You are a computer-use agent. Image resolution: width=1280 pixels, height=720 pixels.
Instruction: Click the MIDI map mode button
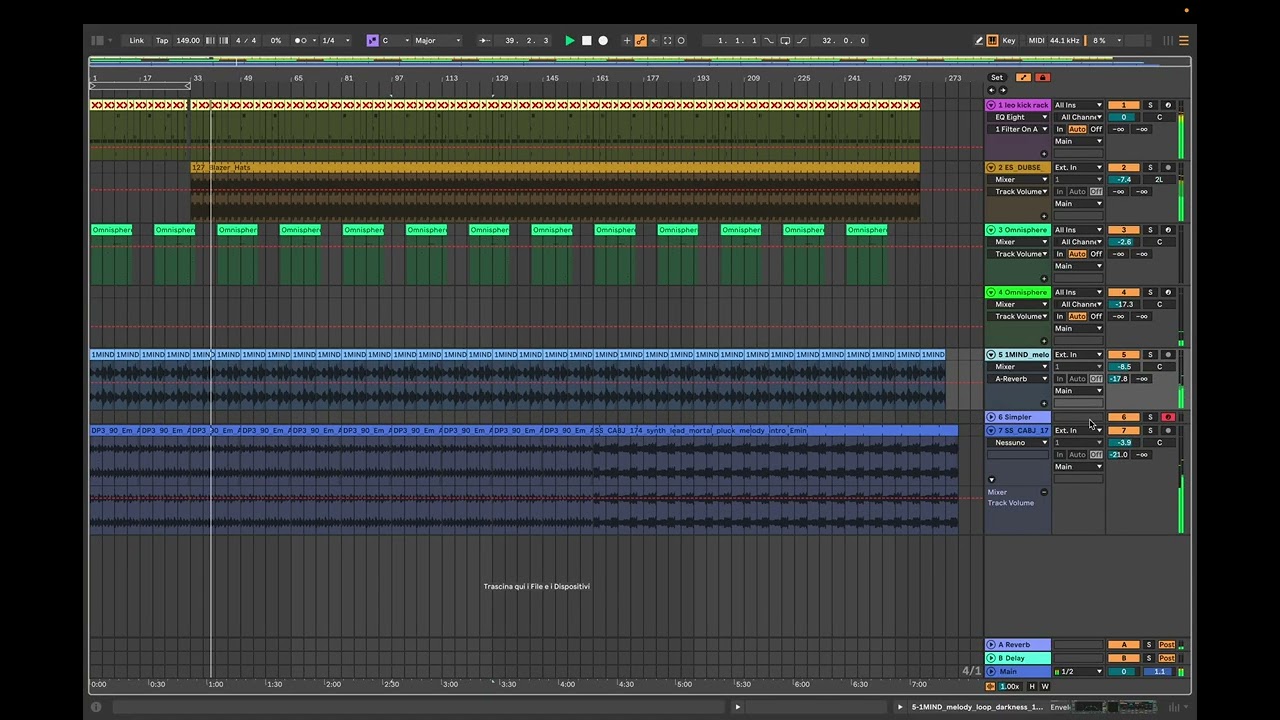pos(1036,40)
